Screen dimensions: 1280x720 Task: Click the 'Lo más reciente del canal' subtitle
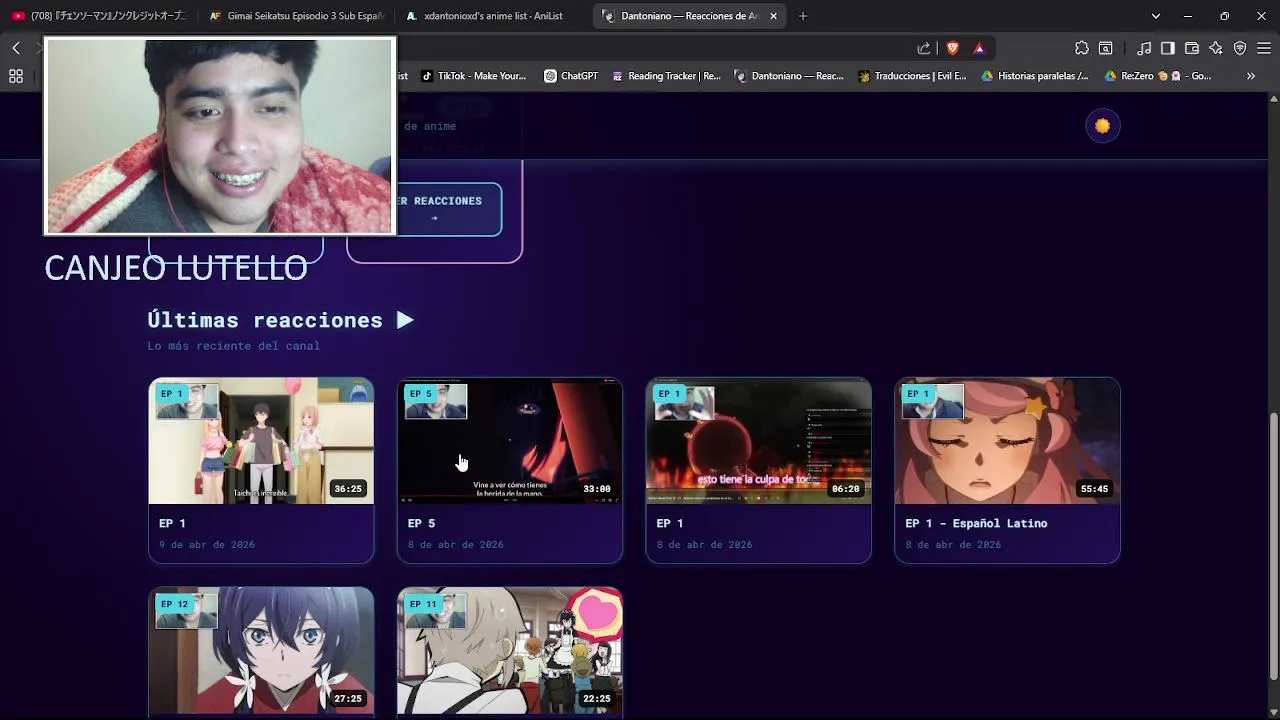[x=234, y=346]
